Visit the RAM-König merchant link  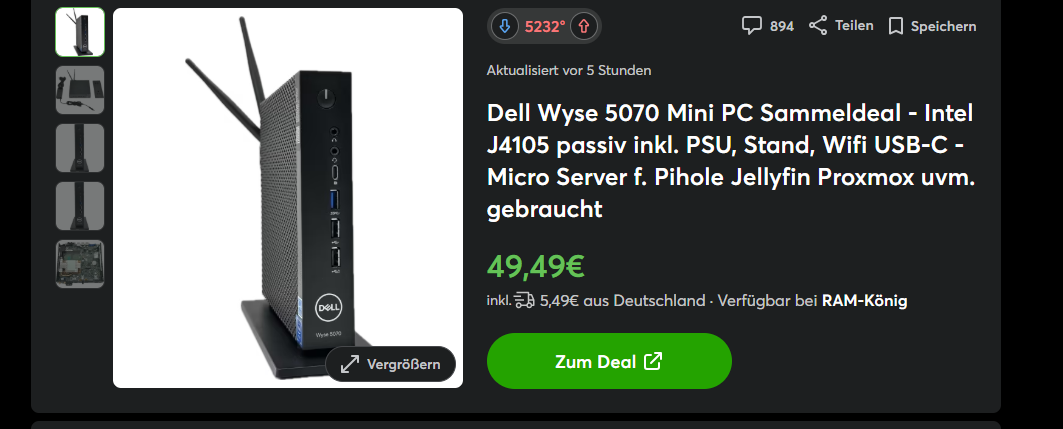864,300
